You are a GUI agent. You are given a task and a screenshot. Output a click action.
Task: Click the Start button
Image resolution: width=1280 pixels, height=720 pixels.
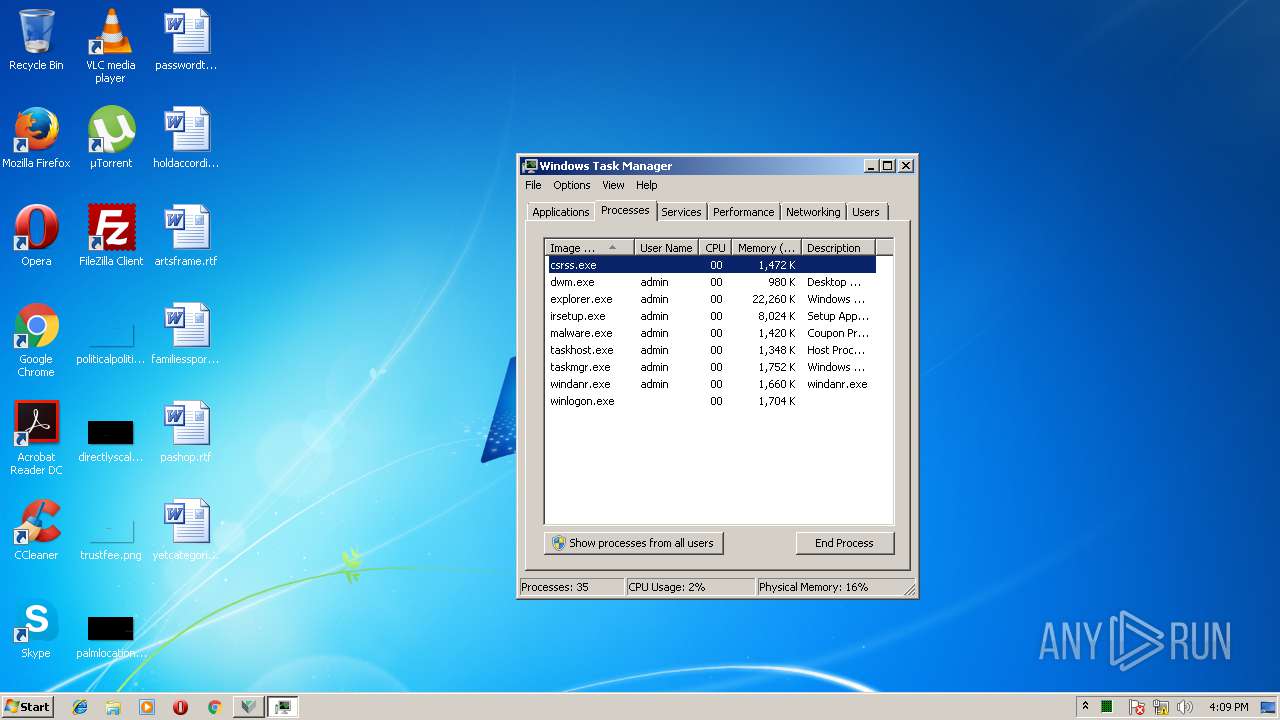pyautogui.click(x=27, y=707)
